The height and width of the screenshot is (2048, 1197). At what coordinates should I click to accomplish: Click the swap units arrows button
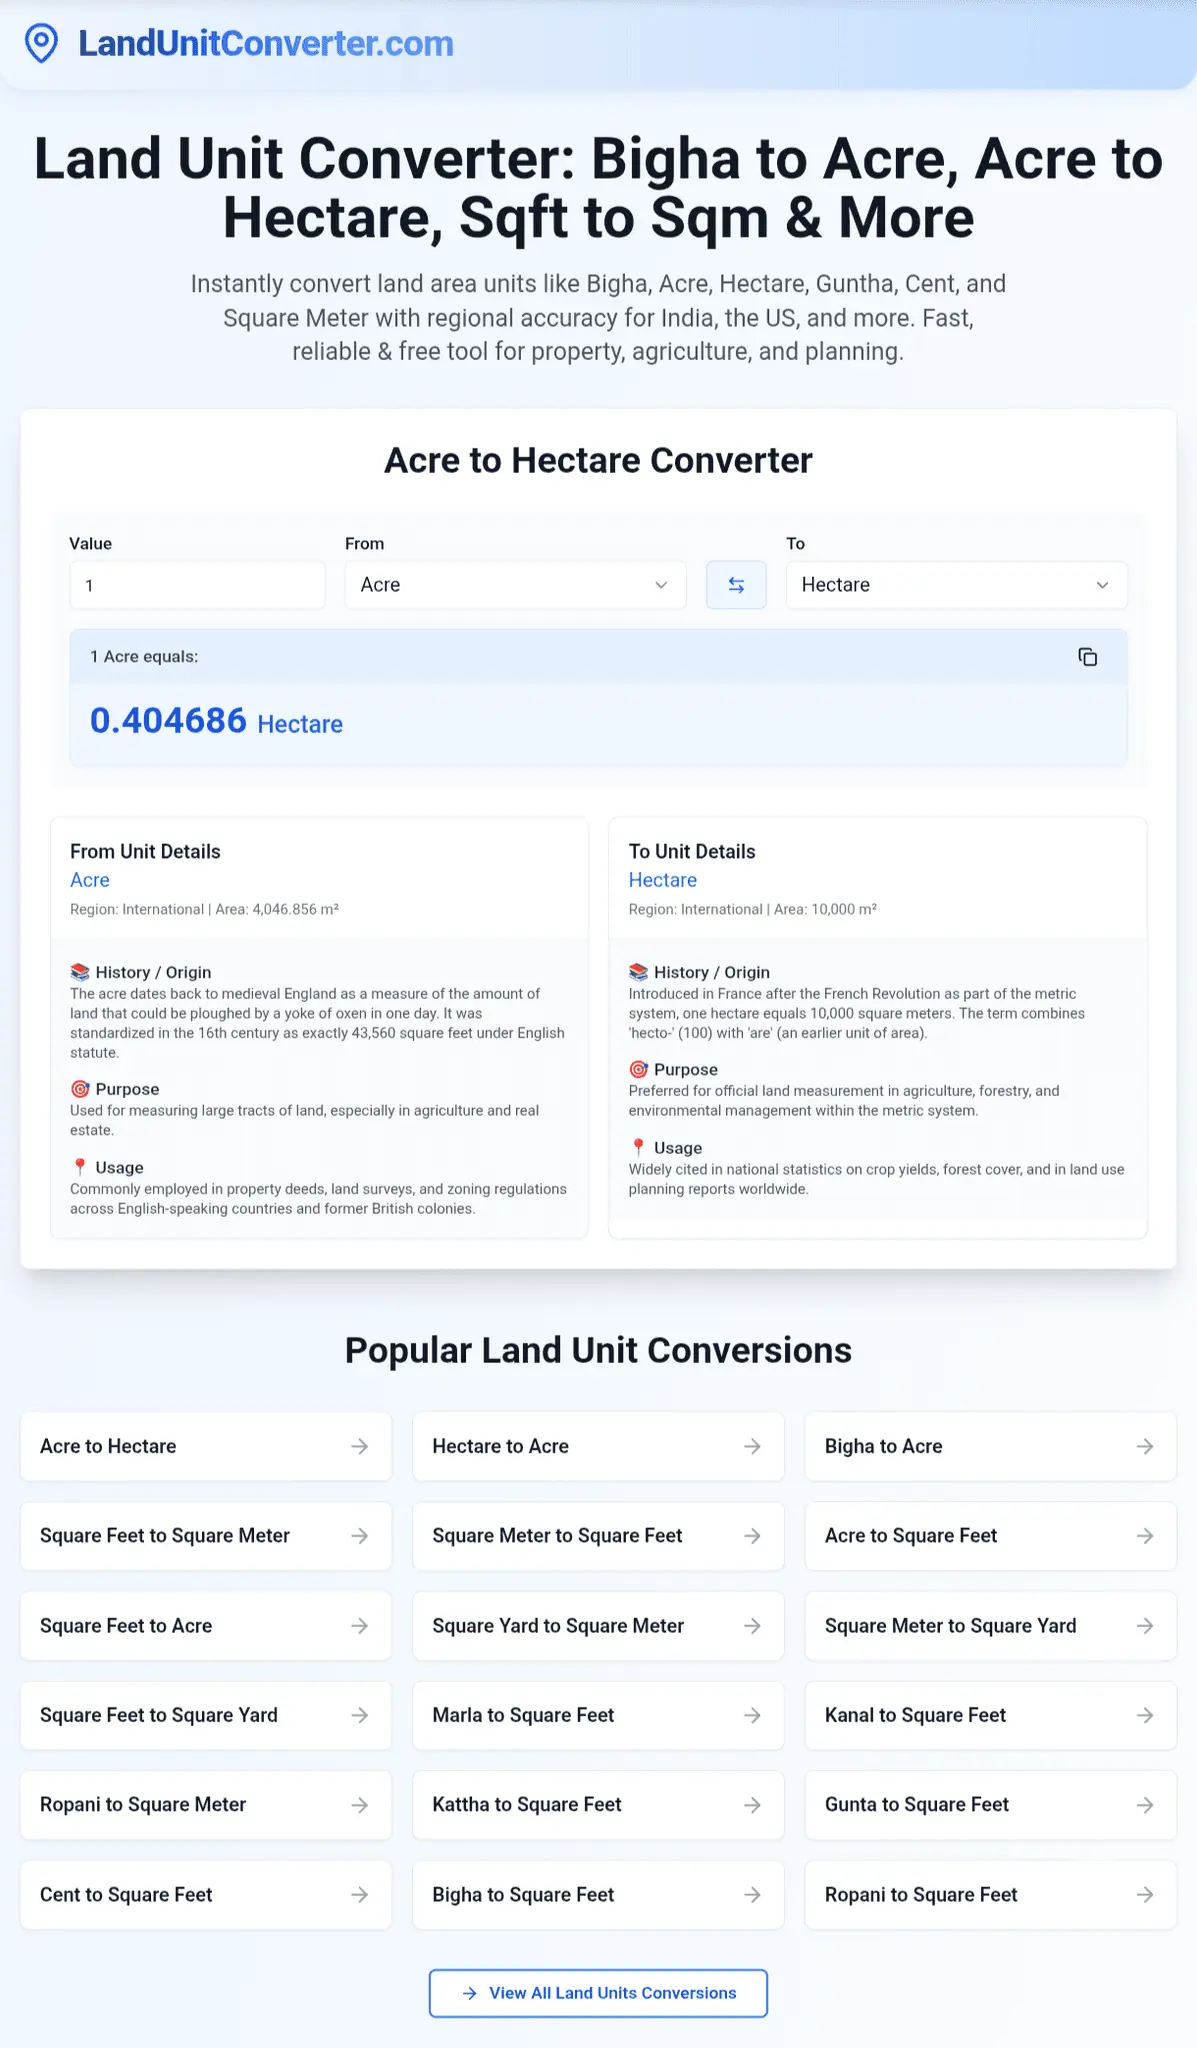point(736,585)
